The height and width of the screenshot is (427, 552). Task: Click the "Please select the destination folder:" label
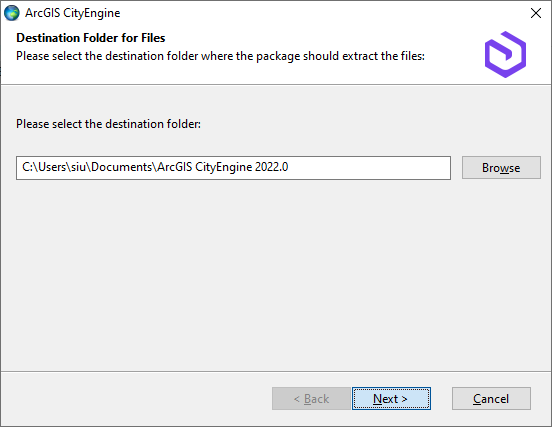108,124
